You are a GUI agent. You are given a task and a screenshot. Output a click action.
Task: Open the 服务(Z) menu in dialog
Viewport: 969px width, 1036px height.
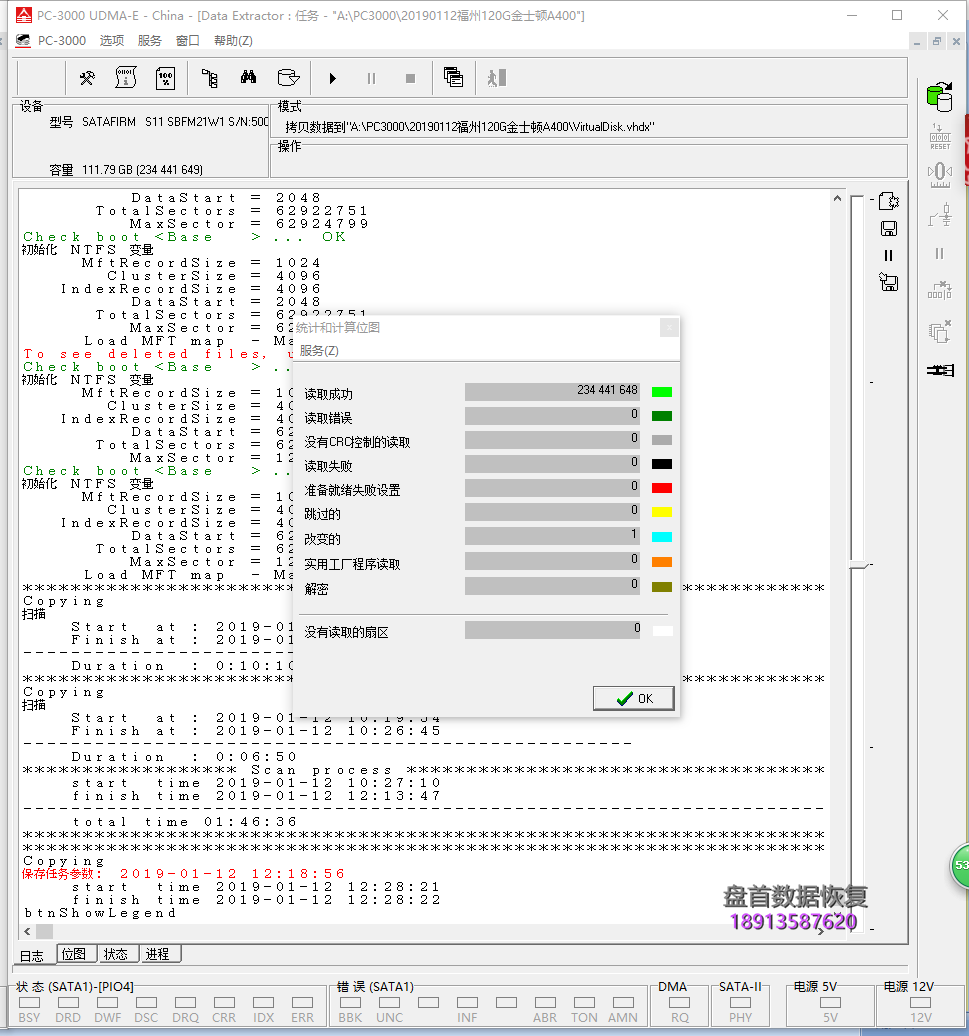(319, 351)
